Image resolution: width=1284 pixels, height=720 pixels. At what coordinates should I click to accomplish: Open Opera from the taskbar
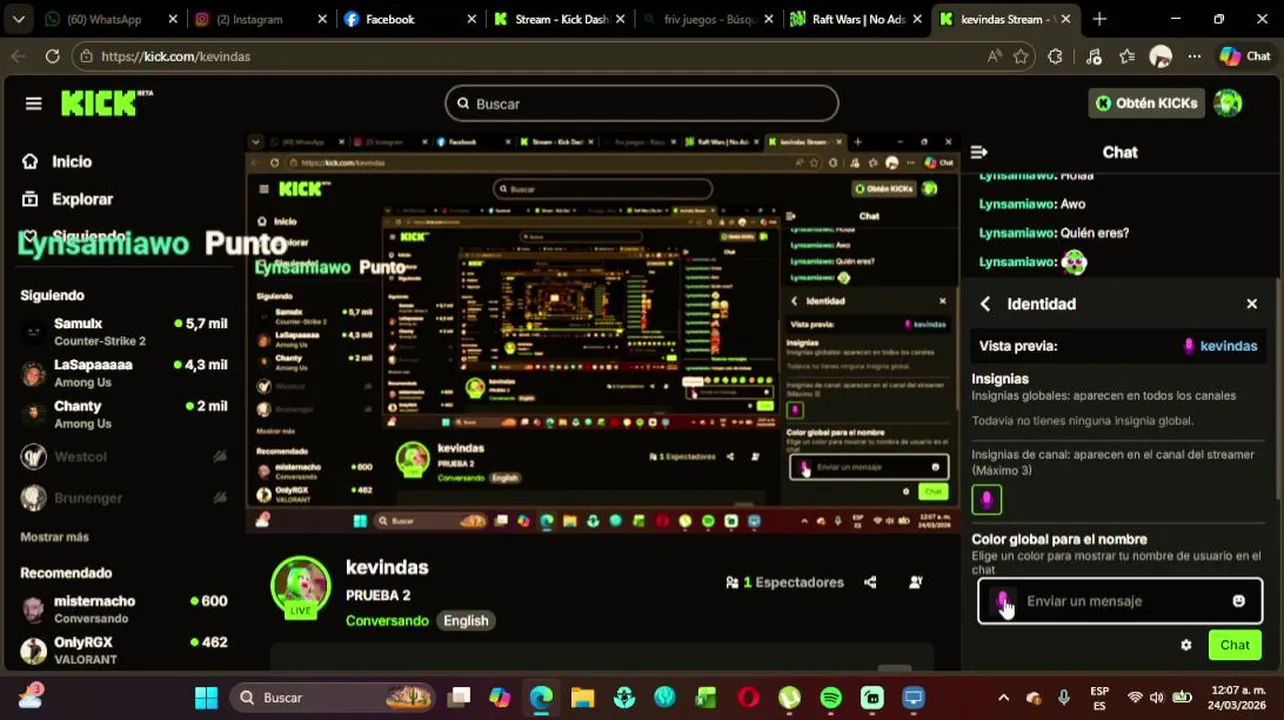tap(748, 697)
